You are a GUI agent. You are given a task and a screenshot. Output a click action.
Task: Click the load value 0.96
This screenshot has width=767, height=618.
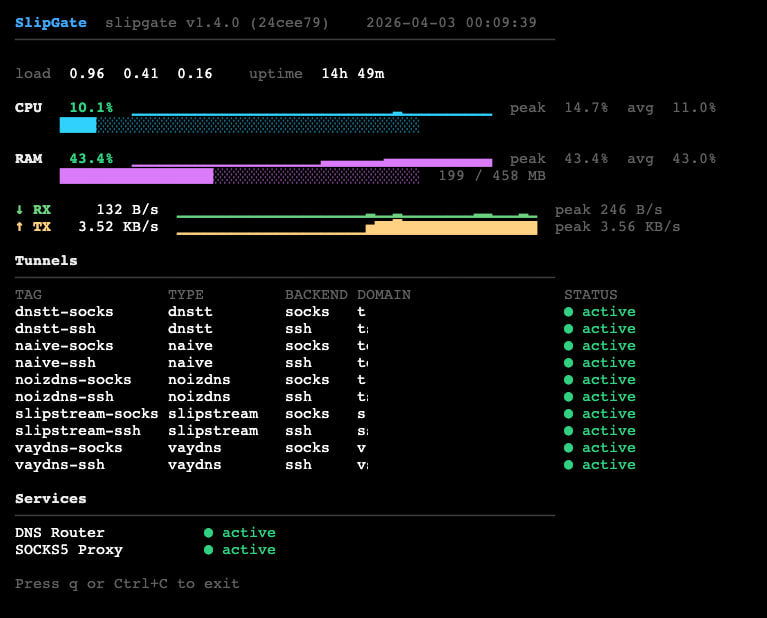(x=87, y=73)
